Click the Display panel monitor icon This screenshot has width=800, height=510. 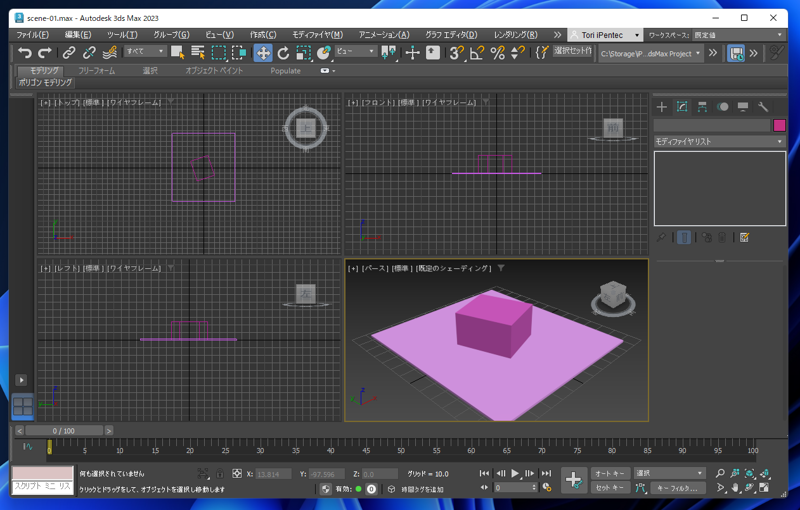743,106
